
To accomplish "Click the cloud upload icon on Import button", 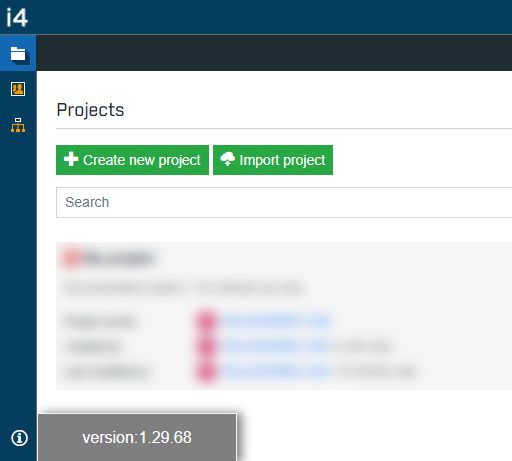I will click(227, 159).
